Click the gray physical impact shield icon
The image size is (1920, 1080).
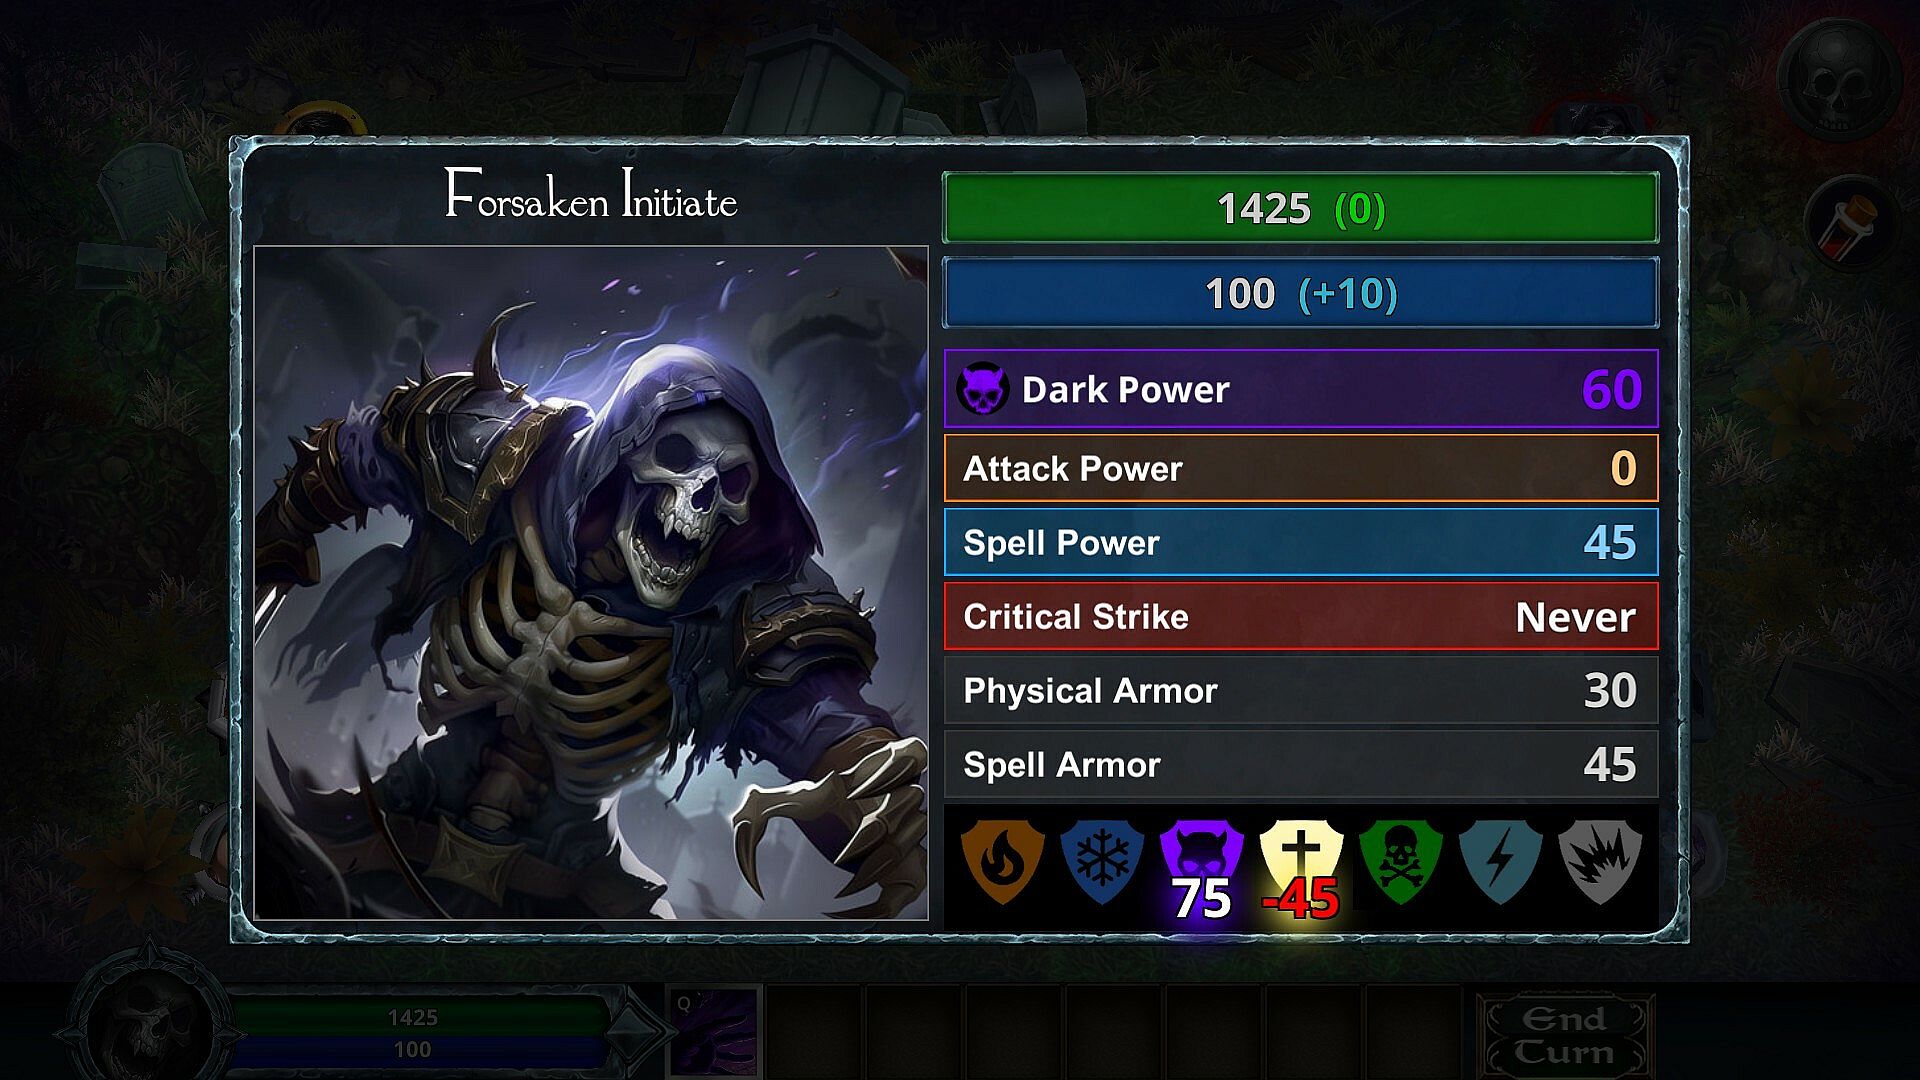1600,861
